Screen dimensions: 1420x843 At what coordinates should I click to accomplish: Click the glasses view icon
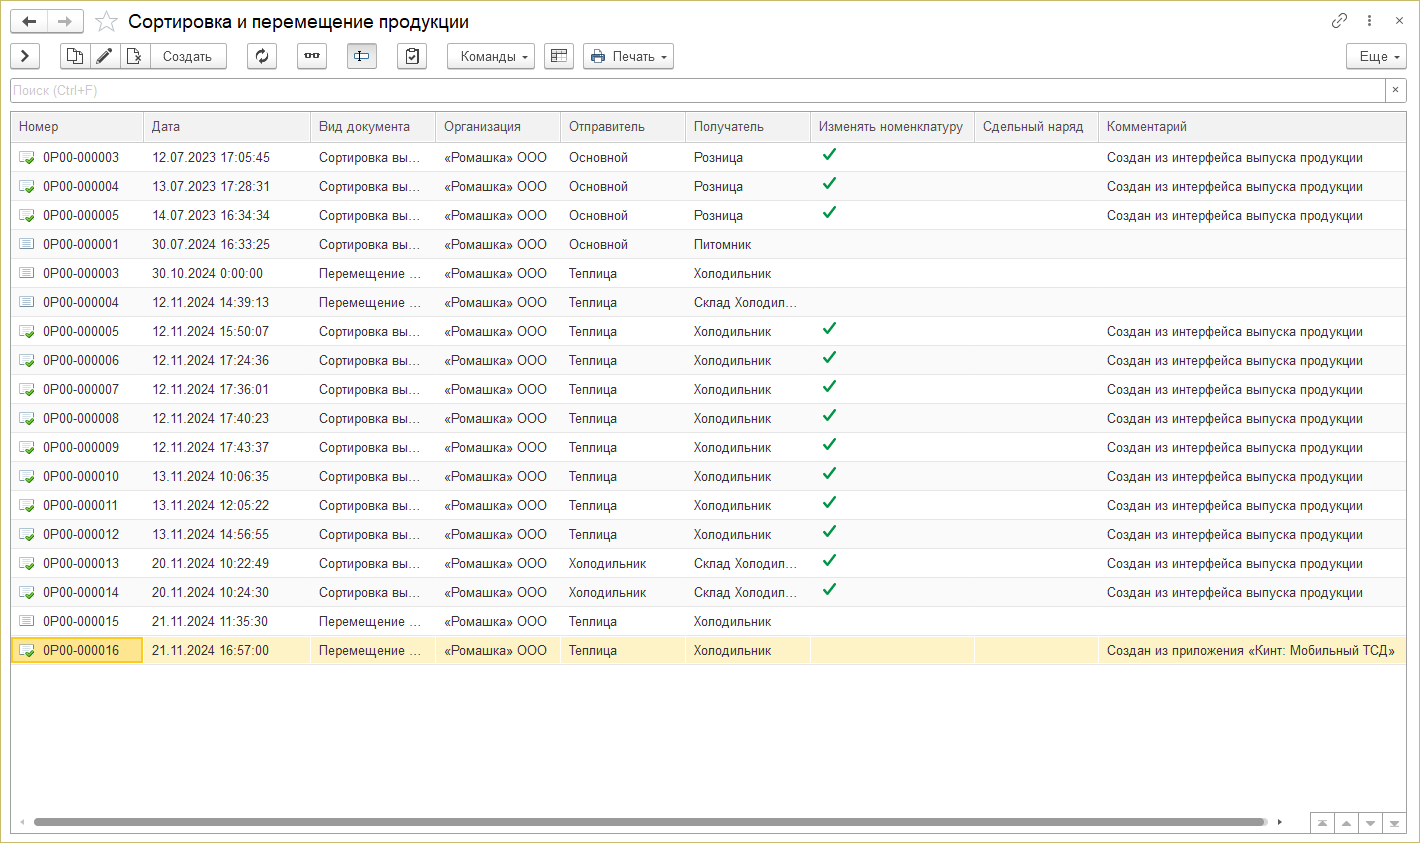click(x=312, y=56)
